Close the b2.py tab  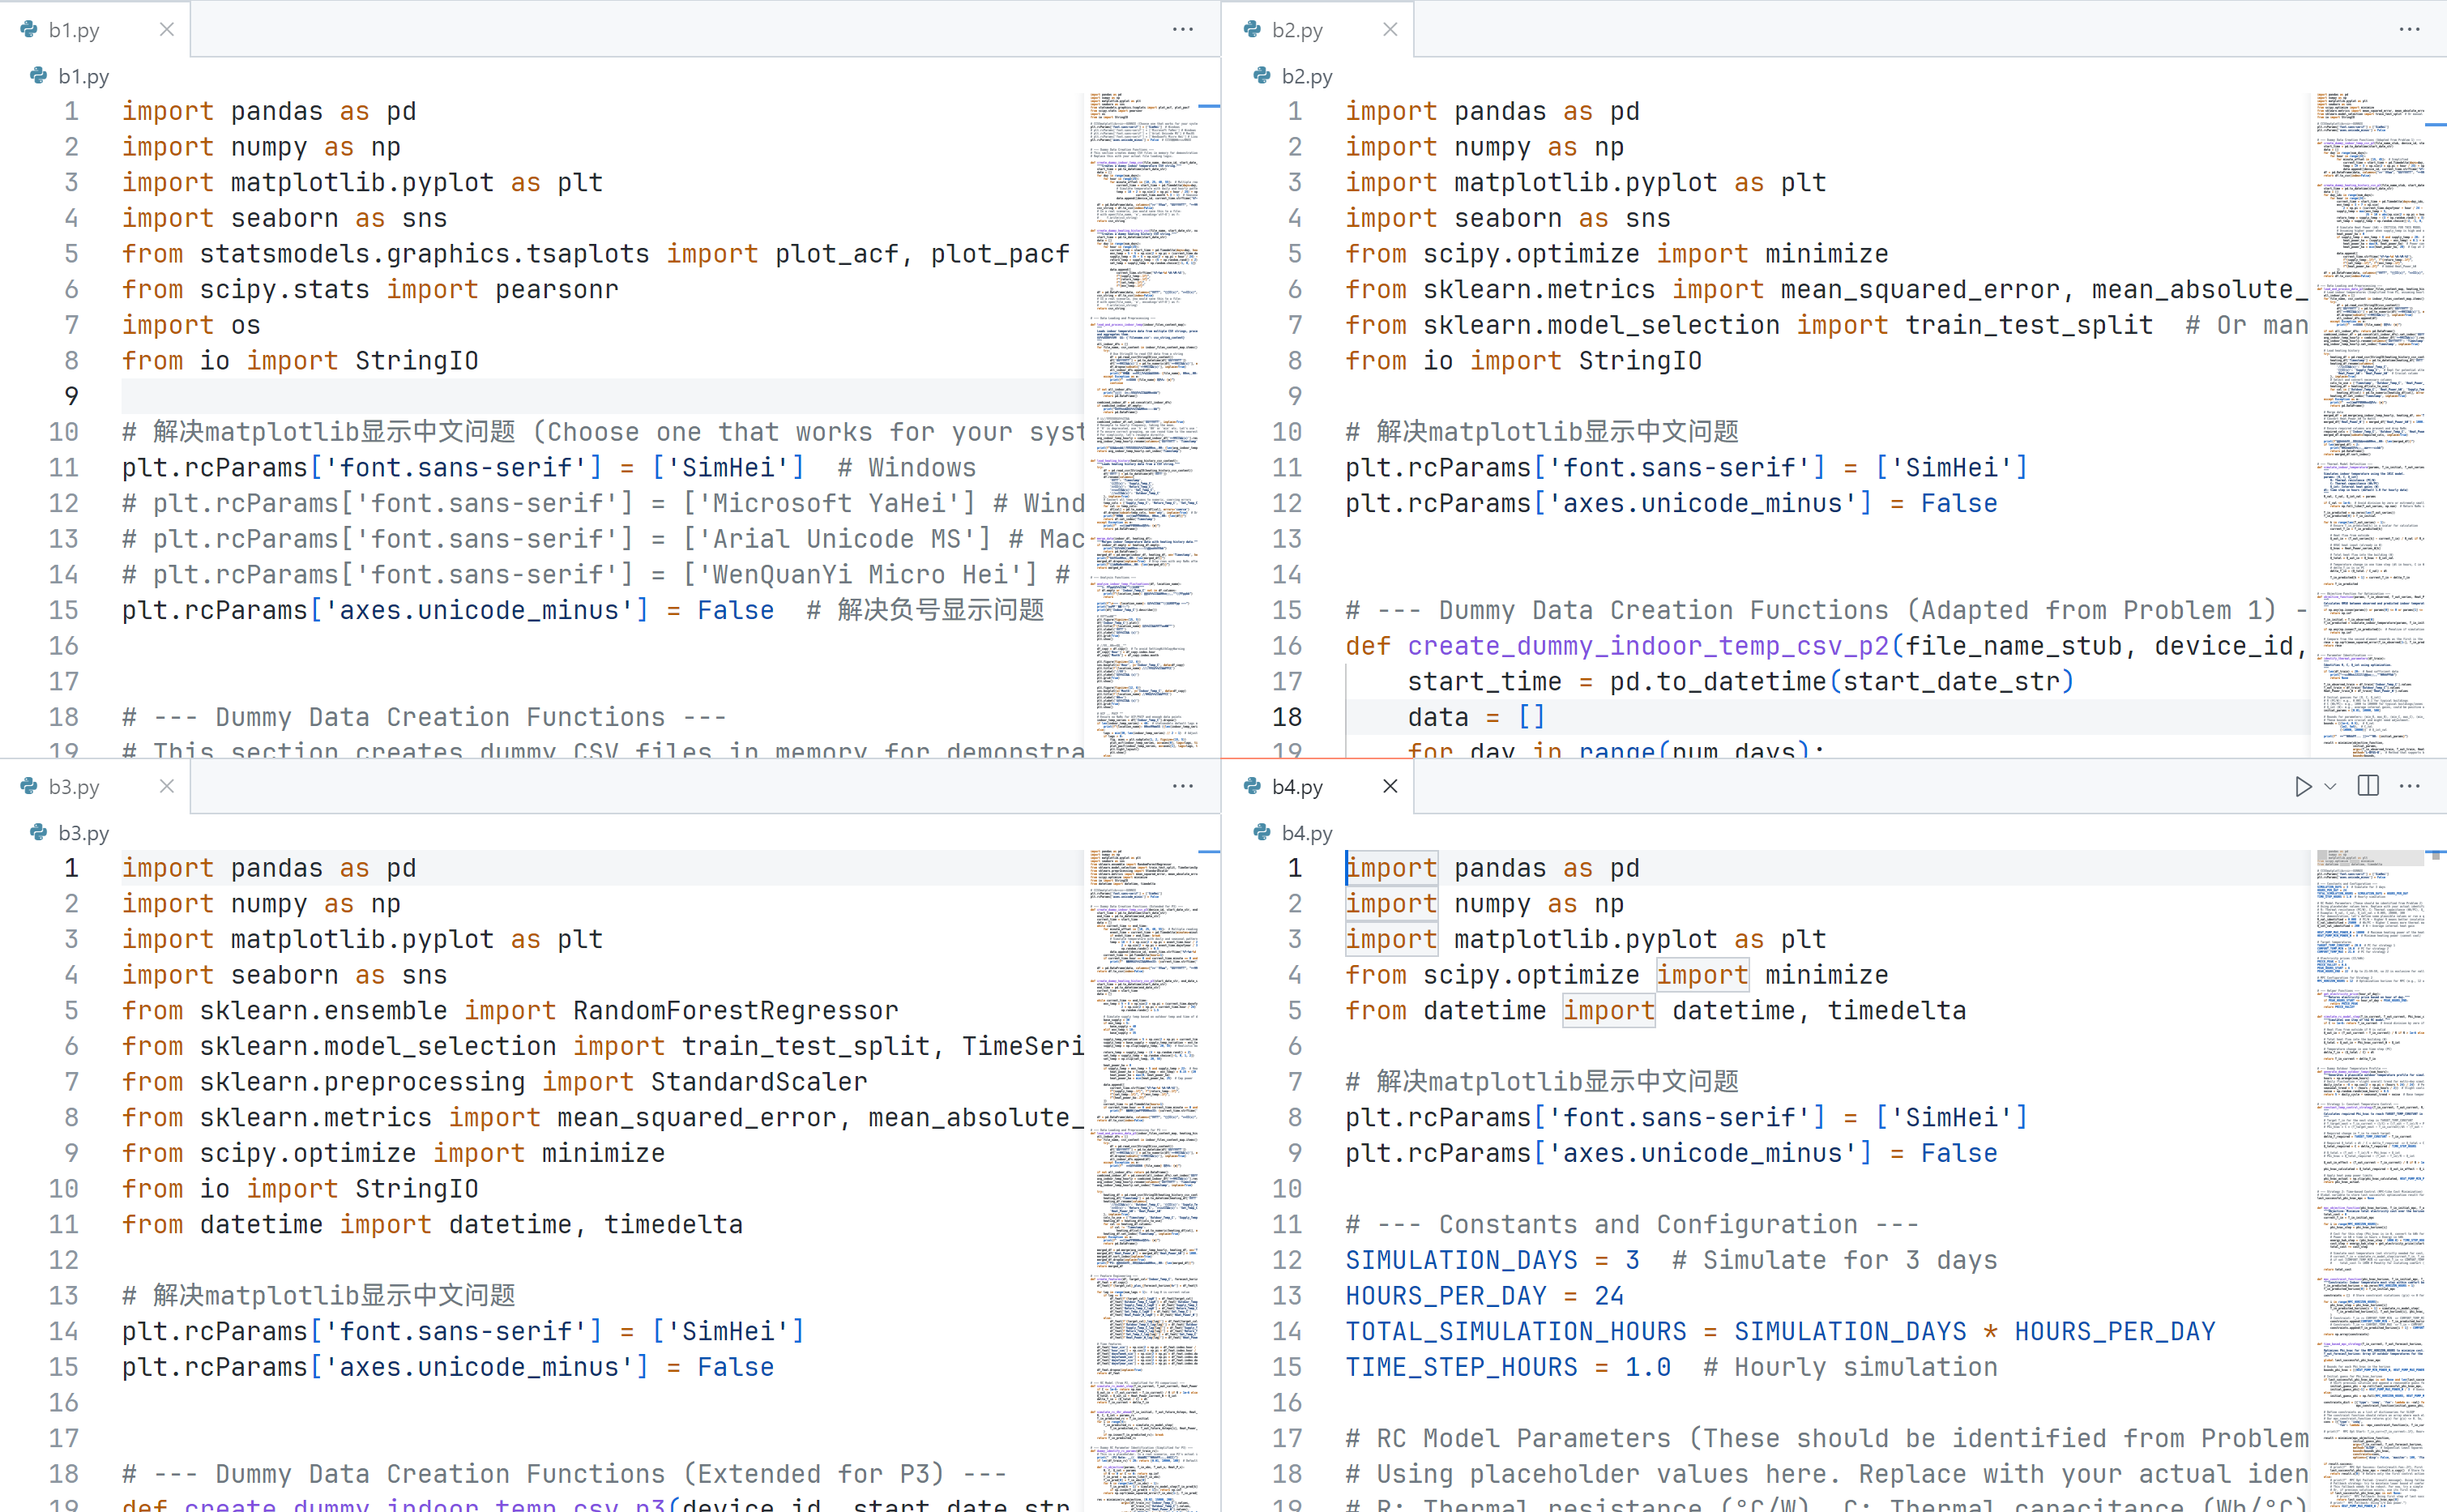(x=1390, y=29)
